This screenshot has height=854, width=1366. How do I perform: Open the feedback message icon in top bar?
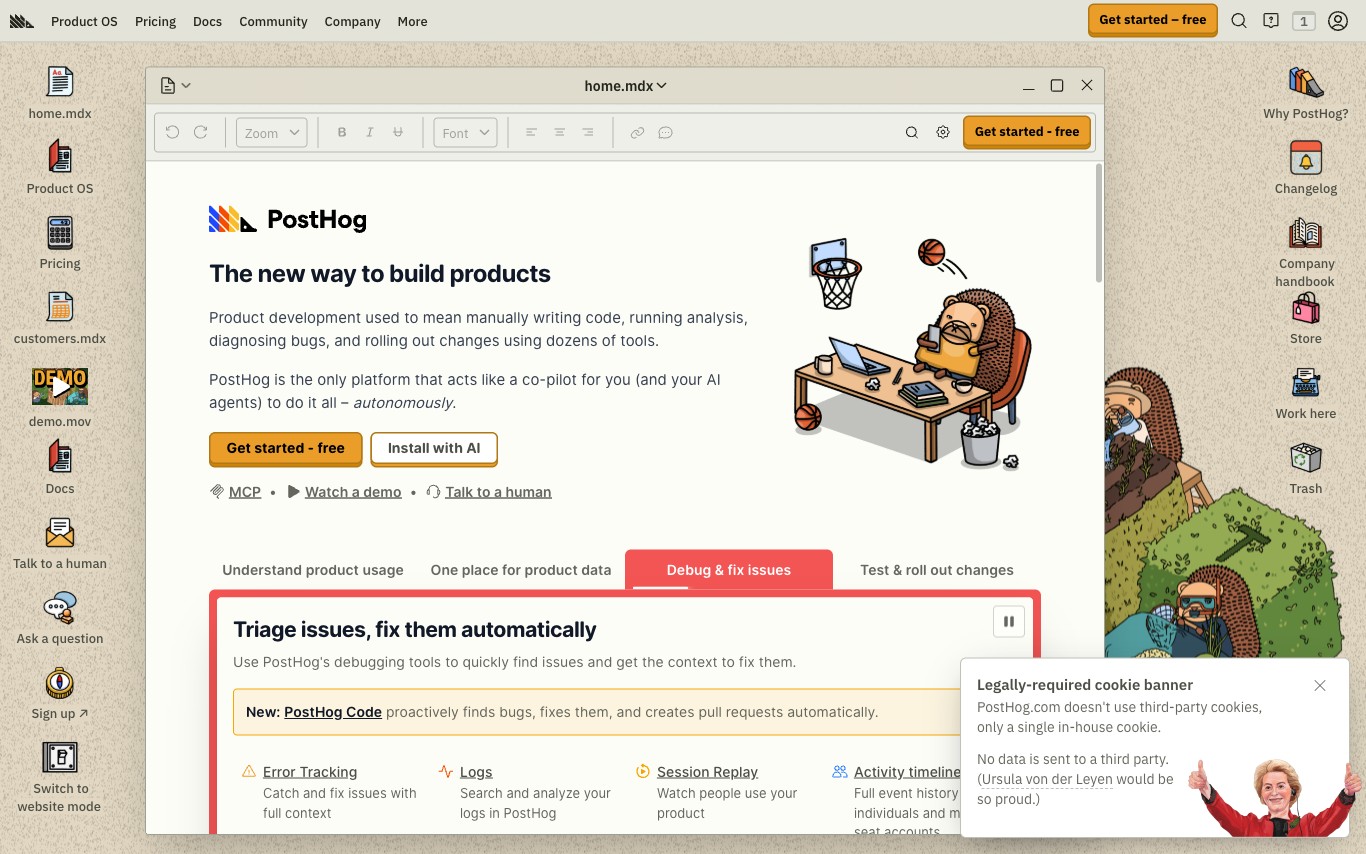(x=1271, y=21)
